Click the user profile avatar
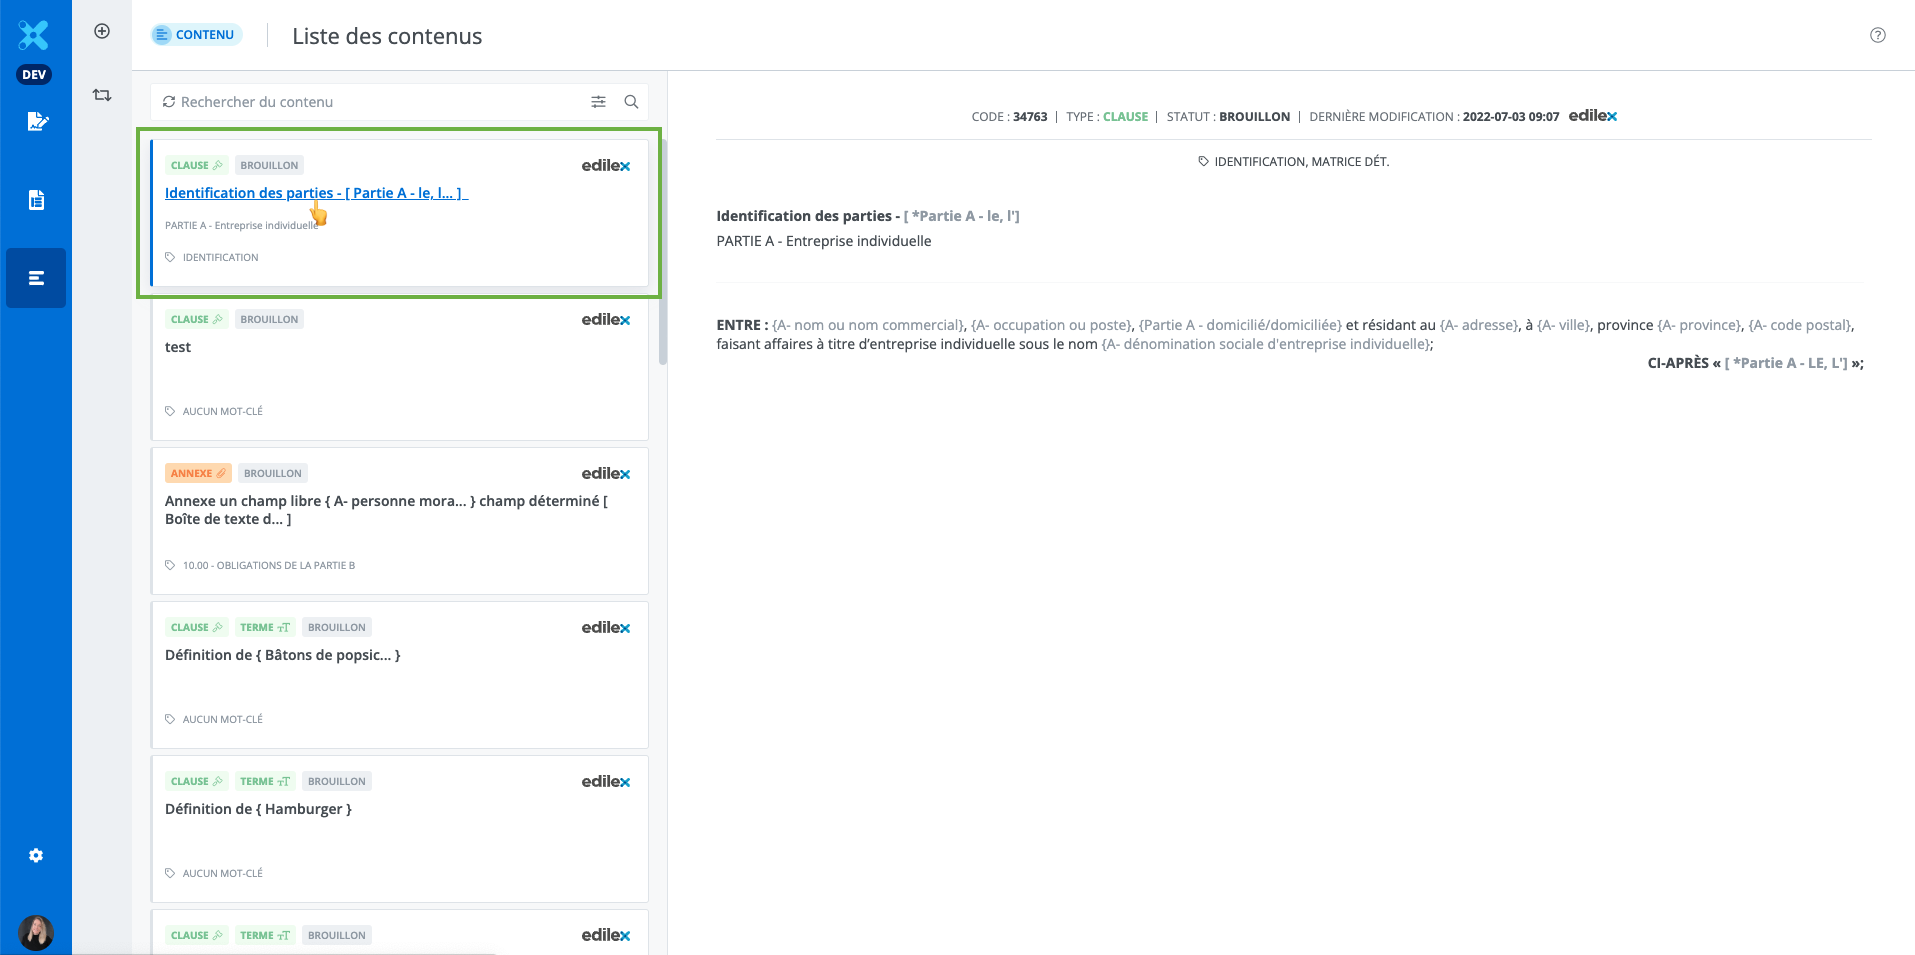Screen dimensions: 1915x955 click(x=36, y=932)
